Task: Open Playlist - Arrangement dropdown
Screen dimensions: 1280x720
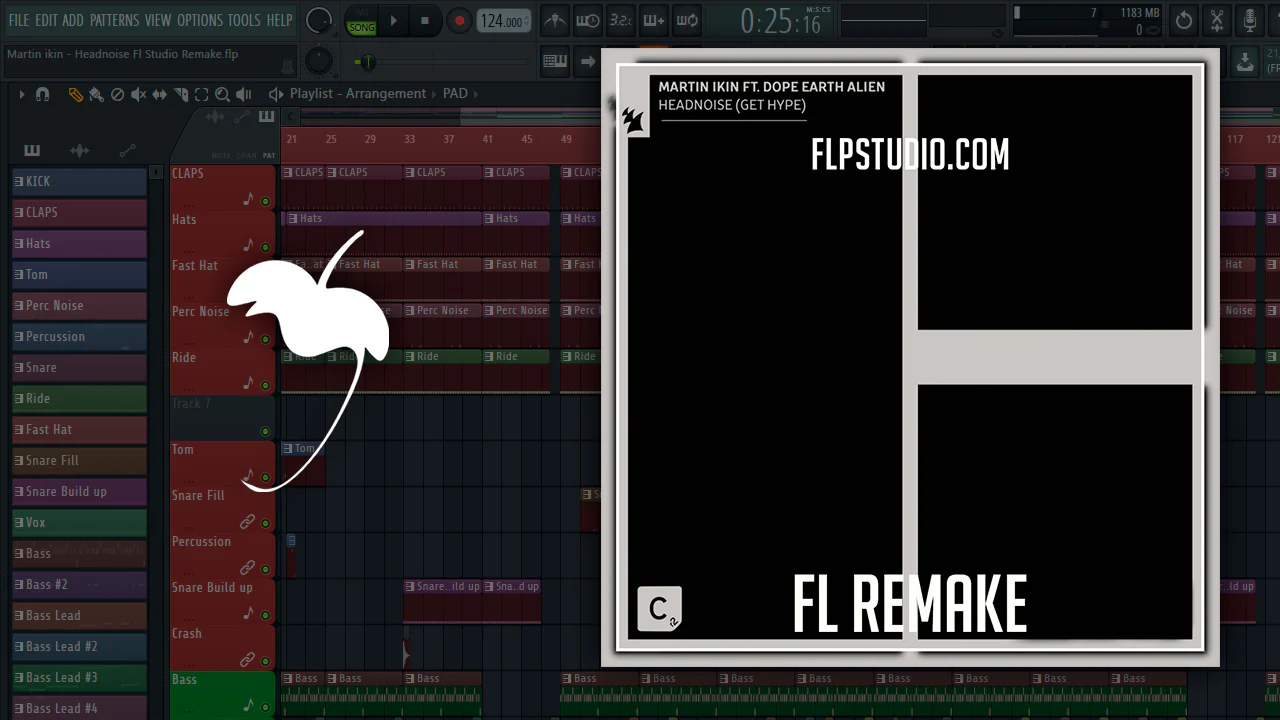Action: click(358, 94)
